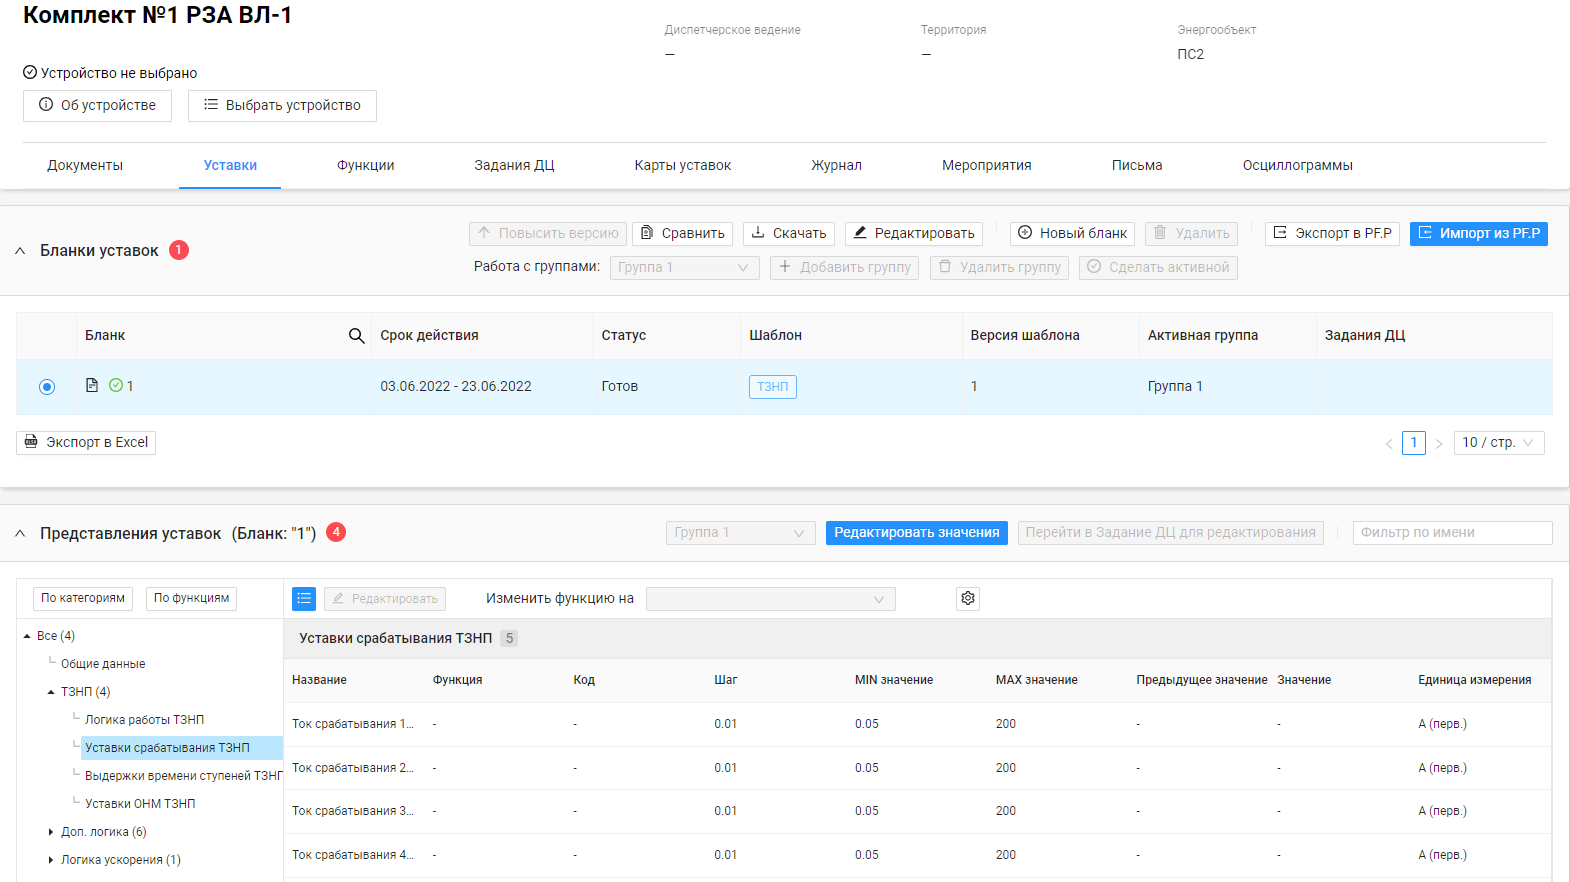This screenshot has height=882, width=1570.
Task: Open the Работа с группами Группа 1 dropdown
Action: click(684, 267)
